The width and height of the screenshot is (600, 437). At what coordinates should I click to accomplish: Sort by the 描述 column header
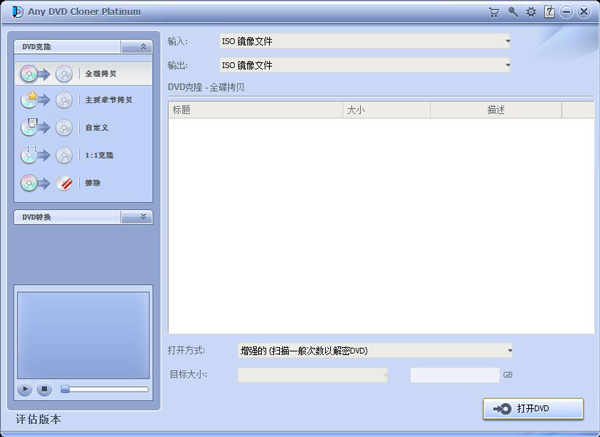[x=496, y=110]
